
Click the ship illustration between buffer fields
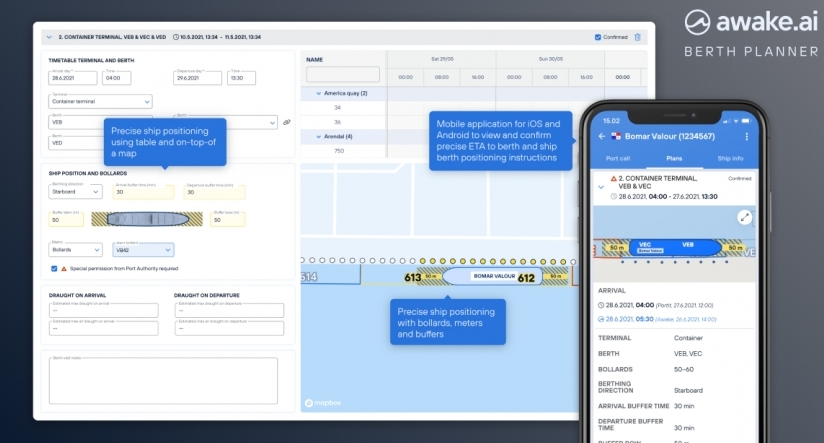tap(147, 219)
